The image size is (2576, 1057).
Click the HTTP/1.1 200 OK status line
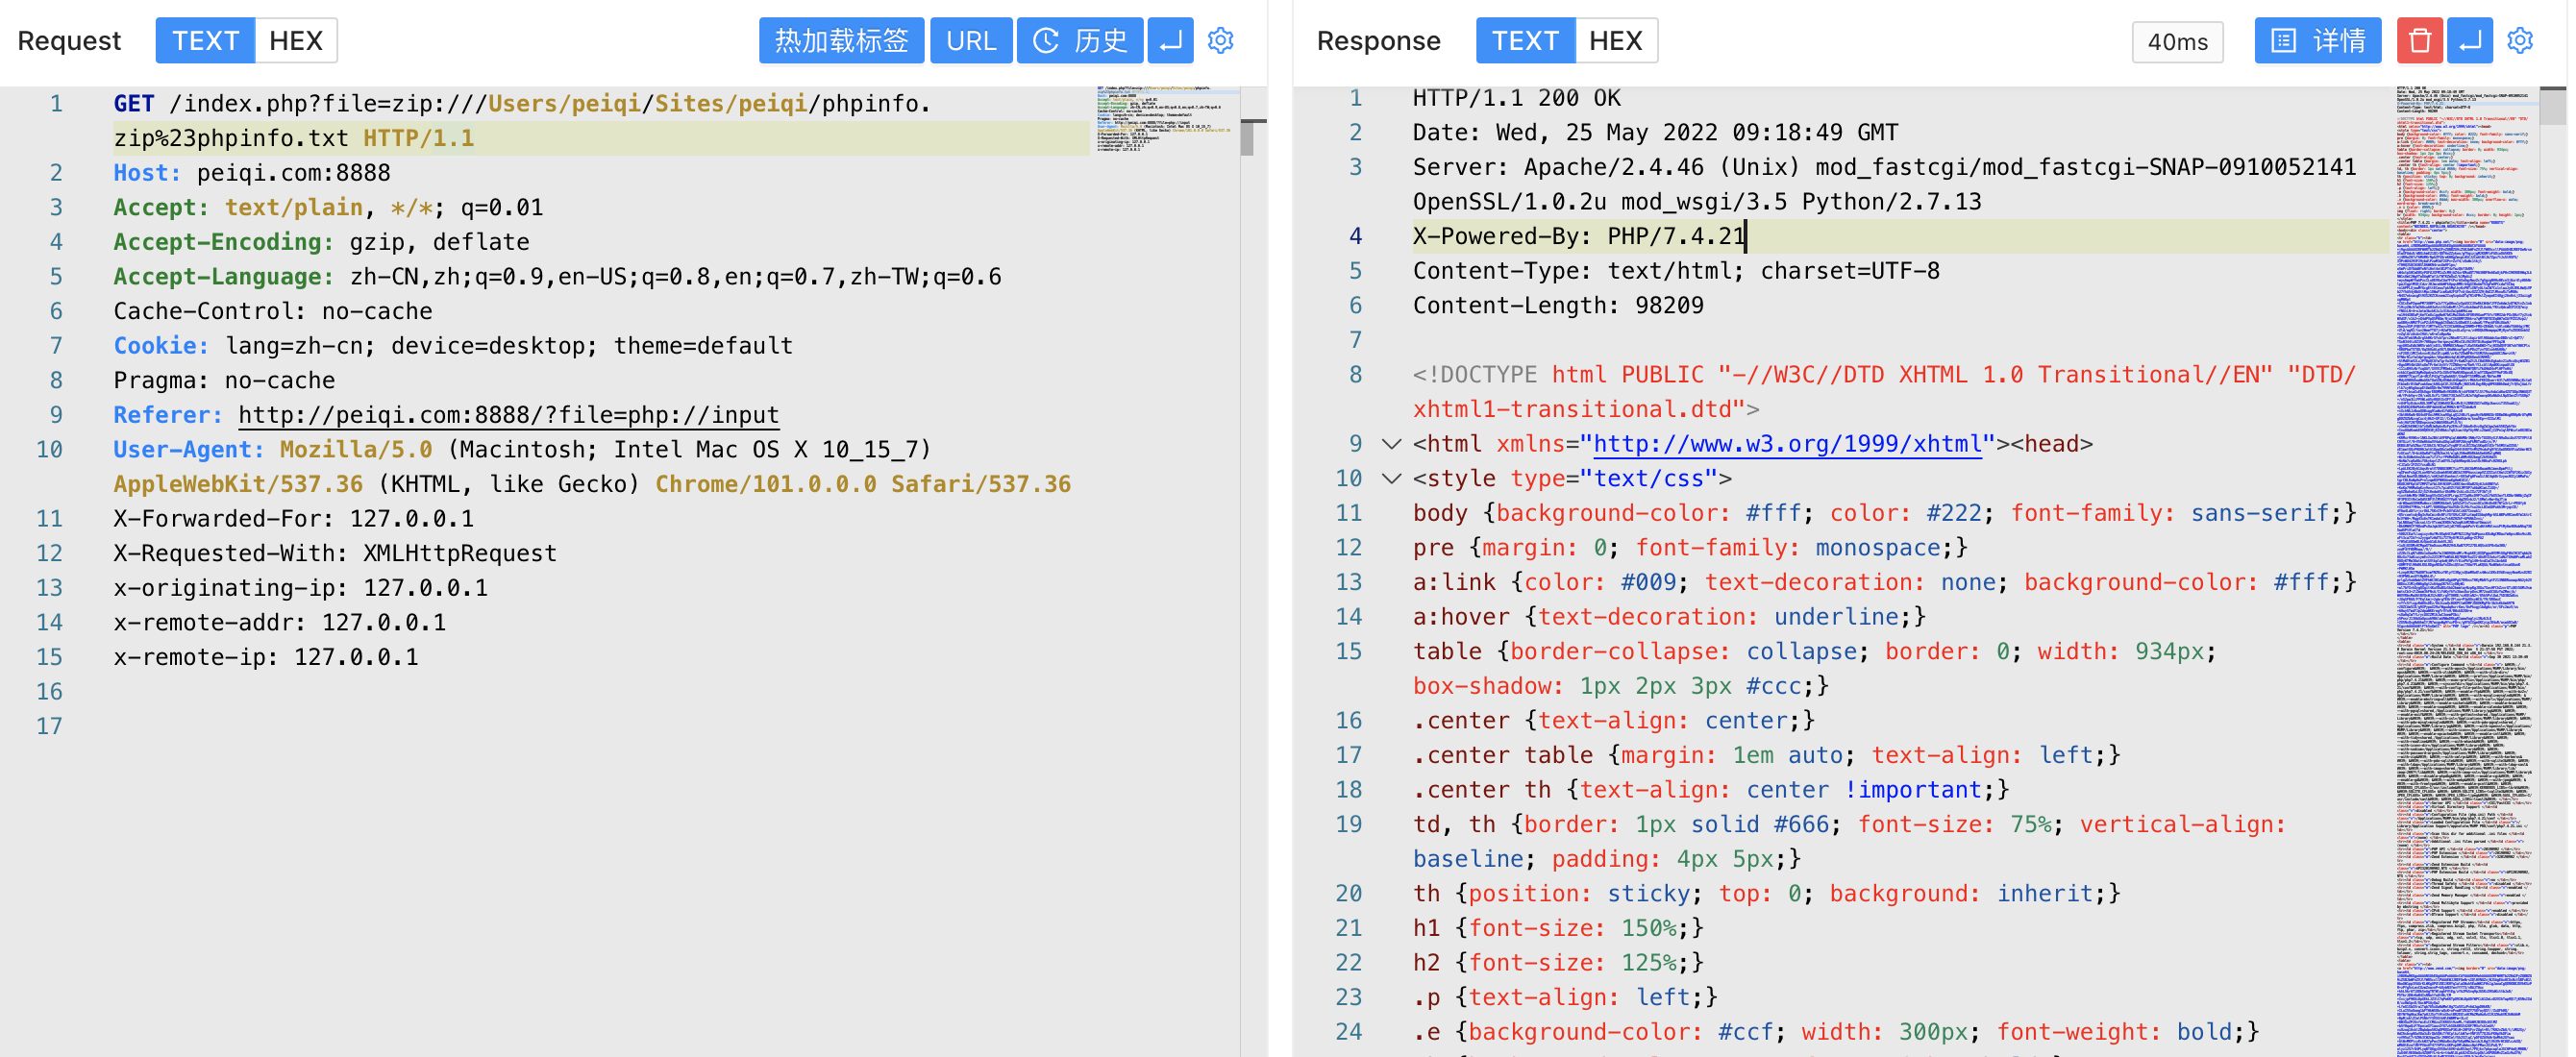(x=1517, y=98)
